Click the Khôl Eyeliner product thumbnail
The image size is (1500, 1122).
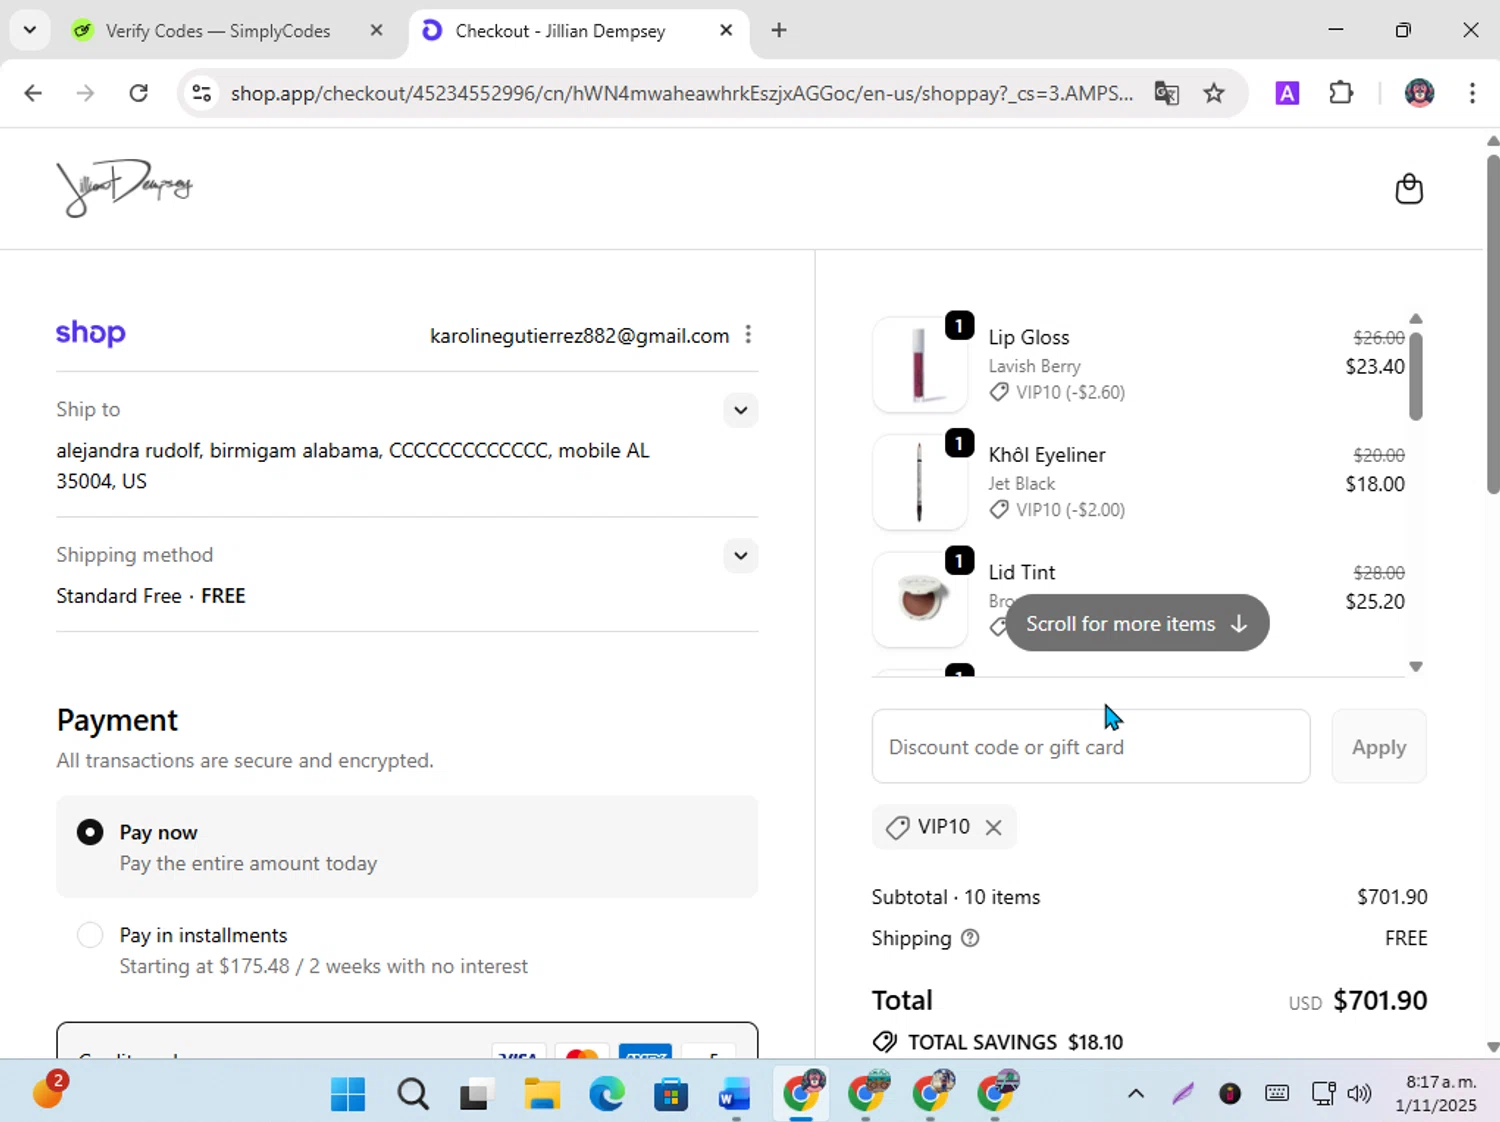click(920, 482)
